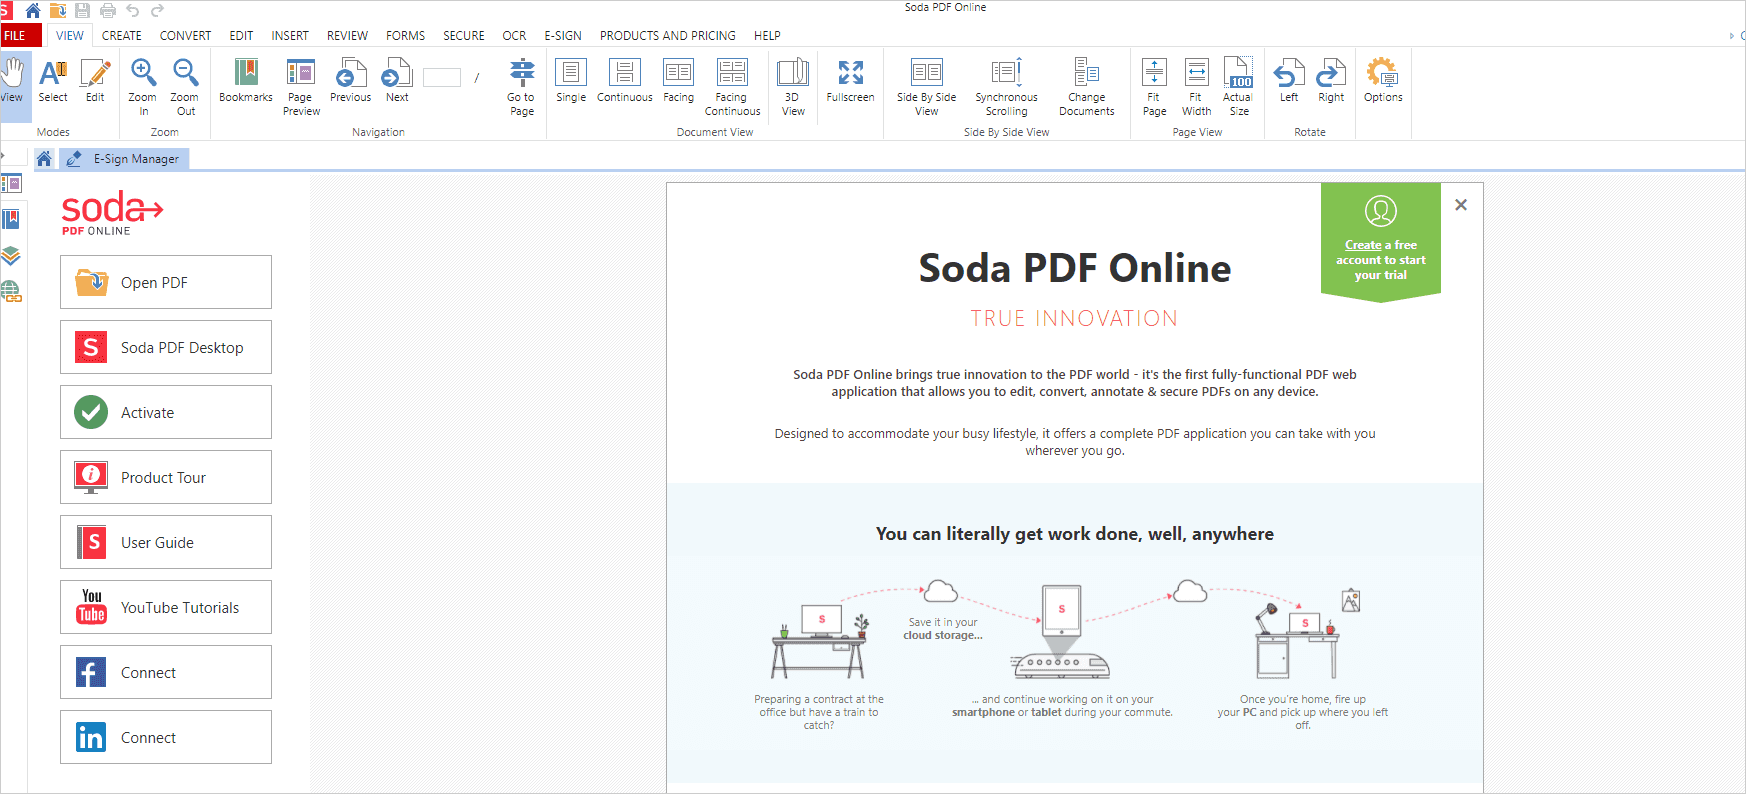This screenshot has height=794, width=1746.
Task: Open the page thumbnails sidebar icon
Action: coord(11,183)
